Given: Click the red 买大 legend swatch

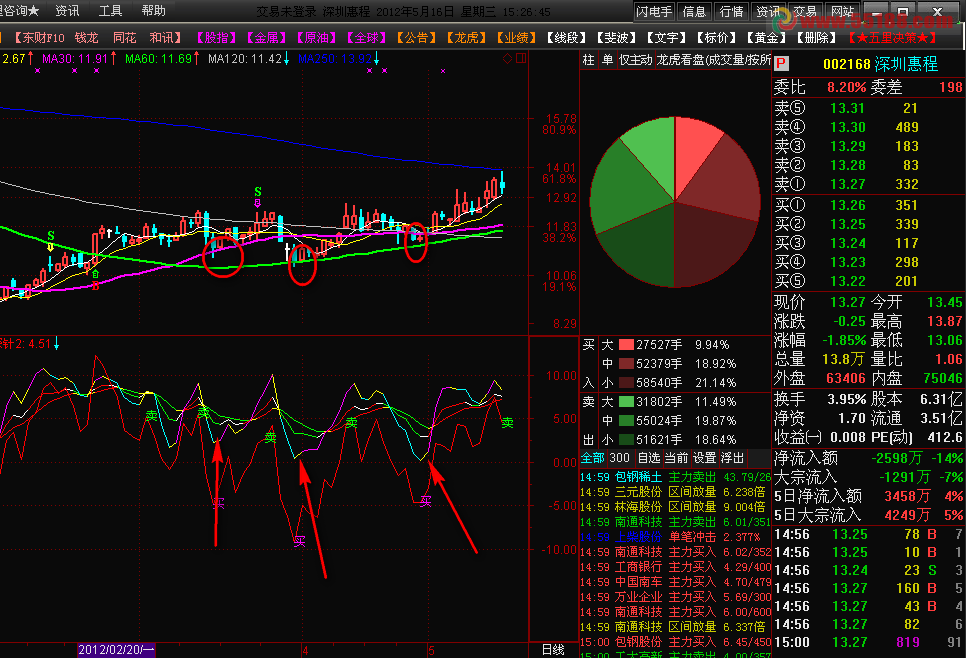Looking at the screenshot, I should coord(626,344).
